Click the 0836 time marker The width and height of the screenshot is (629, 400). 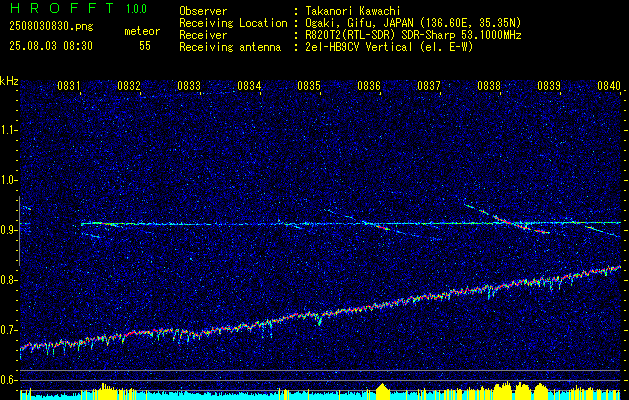tap(369, 85)
